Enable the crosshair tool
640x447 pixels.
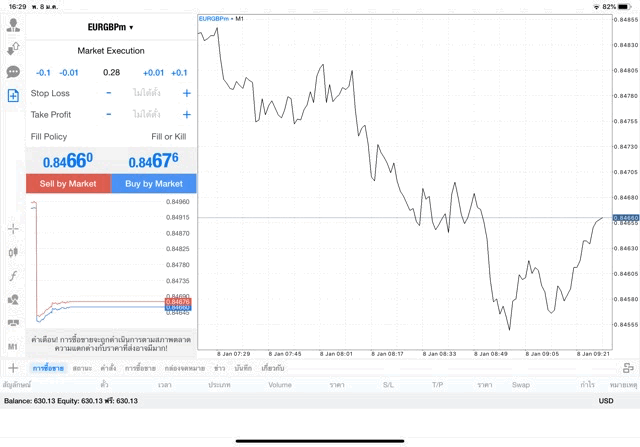coord(13,228)
